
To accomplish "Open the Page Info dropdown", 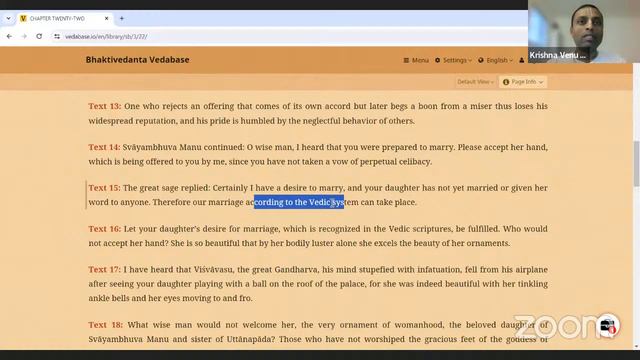I will coord(523,82).
